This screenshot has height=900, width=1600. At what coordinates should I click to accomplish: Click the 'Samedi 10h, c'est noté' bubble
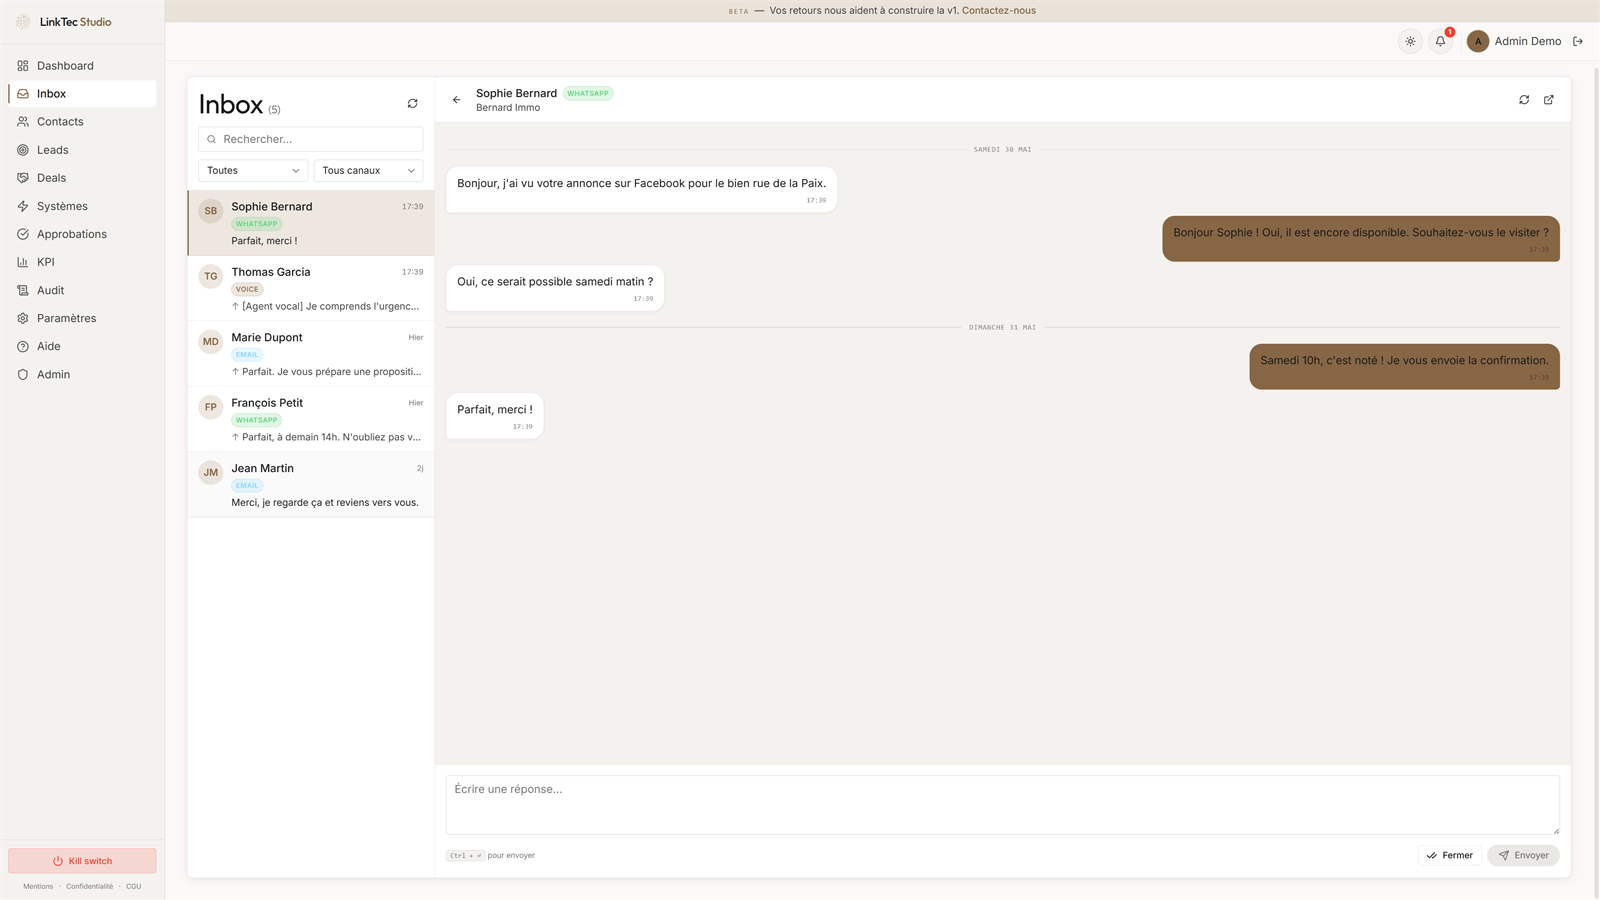(1405, 367)
